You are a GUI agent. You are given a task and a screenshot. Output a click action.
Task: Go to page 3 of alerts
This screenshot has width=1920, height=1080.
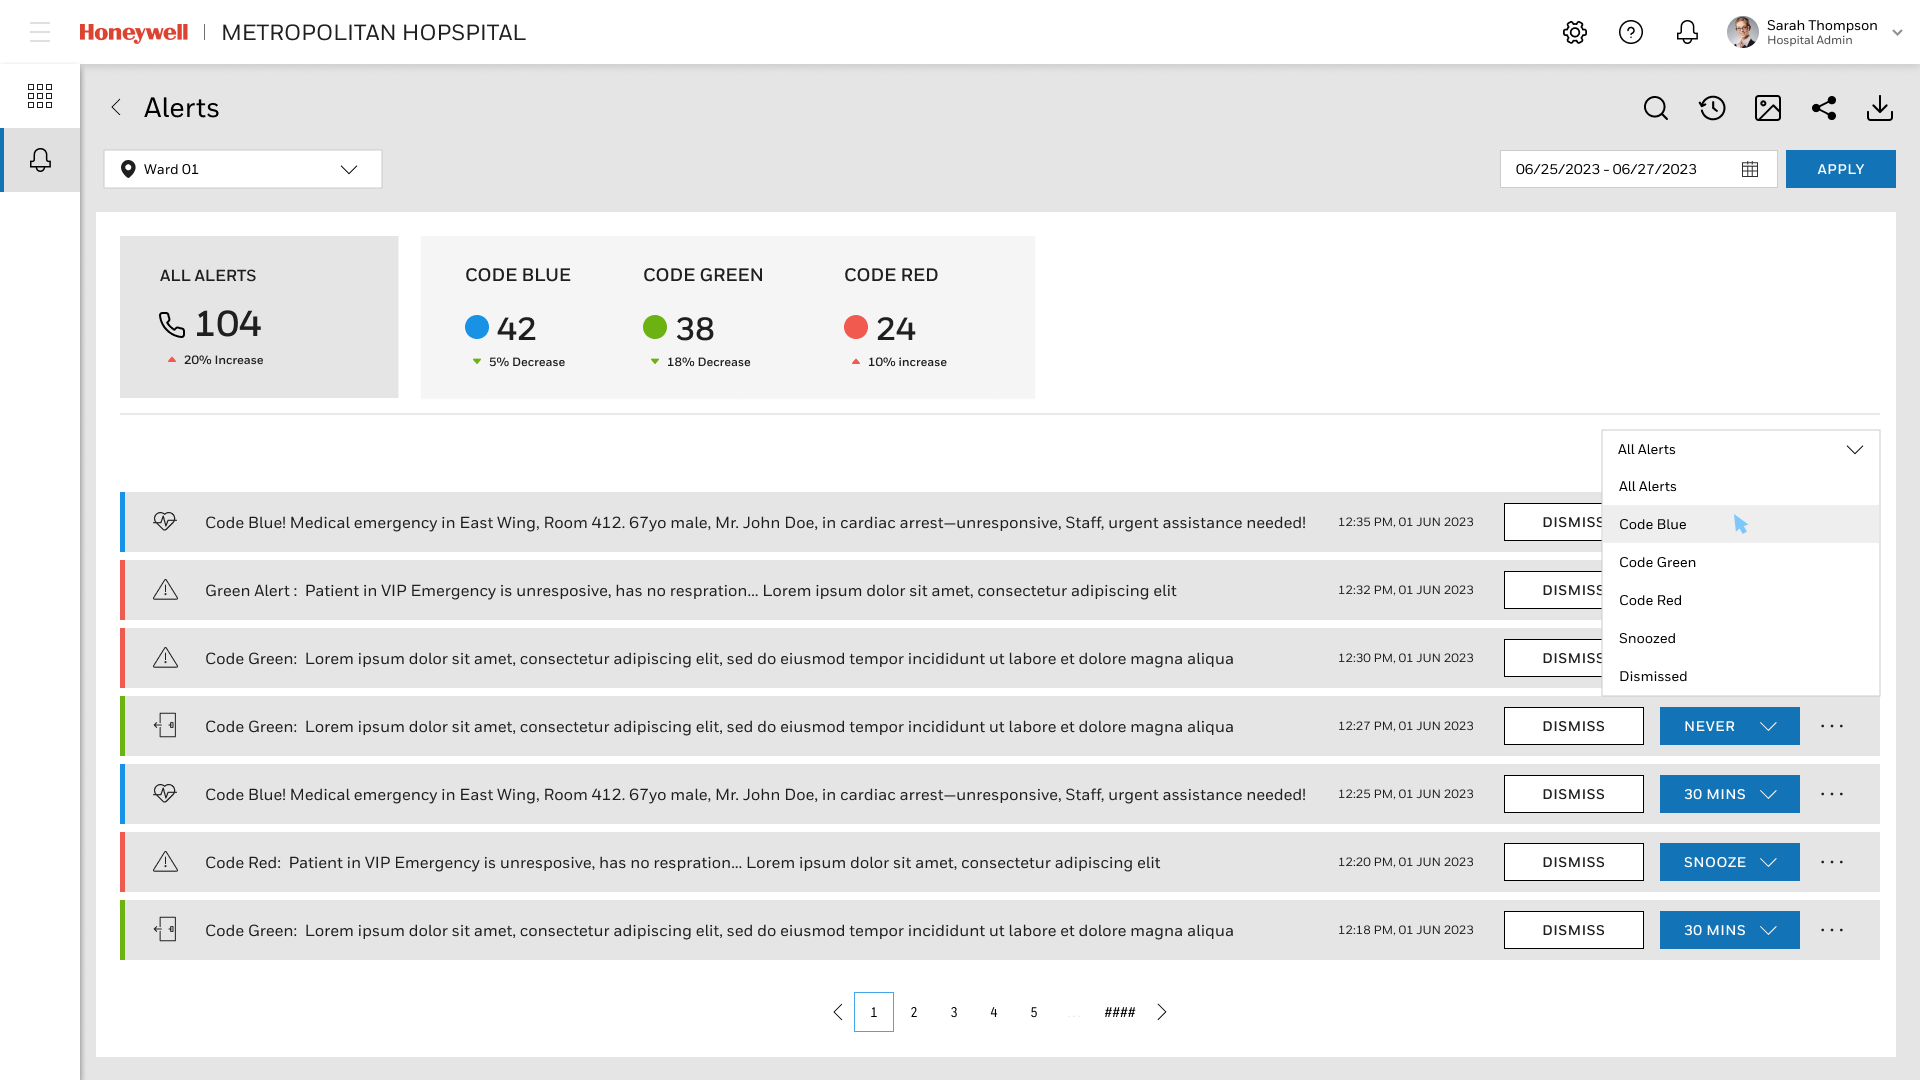(x=954, y=1012)
